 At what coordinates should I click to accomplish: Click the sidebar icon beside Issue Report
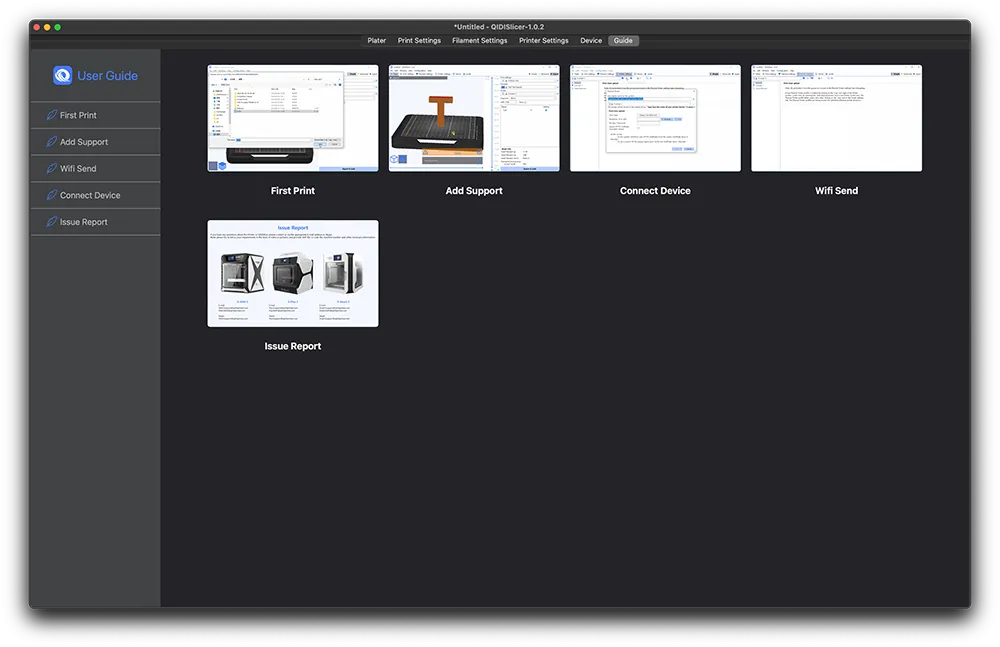(x=51, y=222)
